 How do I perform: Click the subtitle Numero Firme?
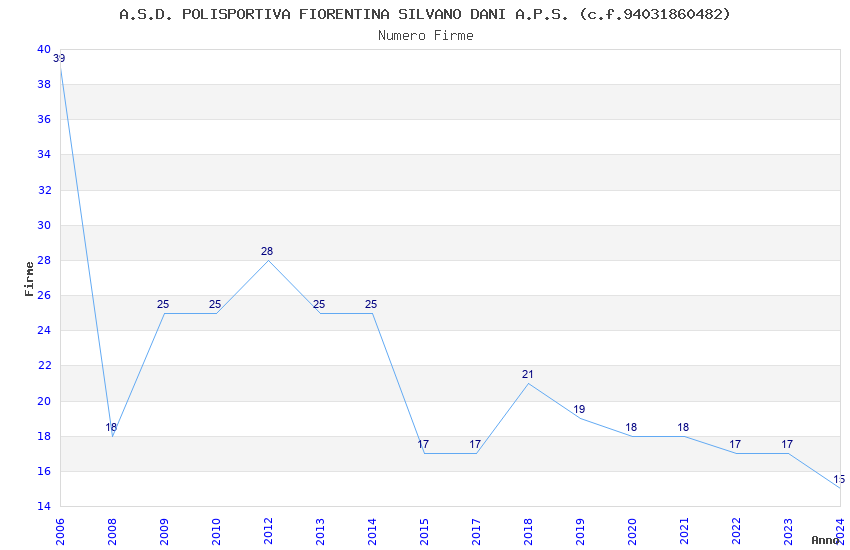tap(426, 35)
